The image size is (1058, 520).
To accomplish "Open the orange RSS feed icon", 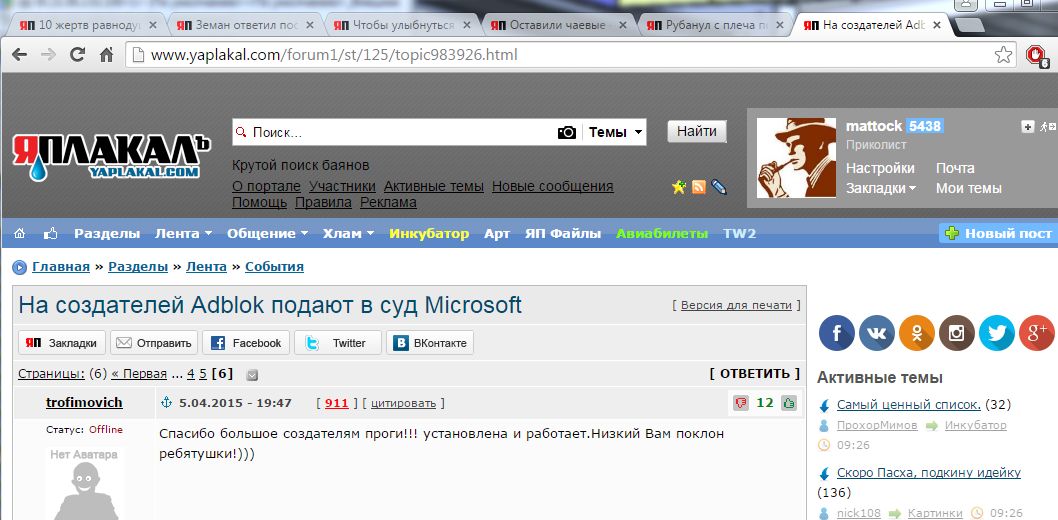I will [699, 187].
